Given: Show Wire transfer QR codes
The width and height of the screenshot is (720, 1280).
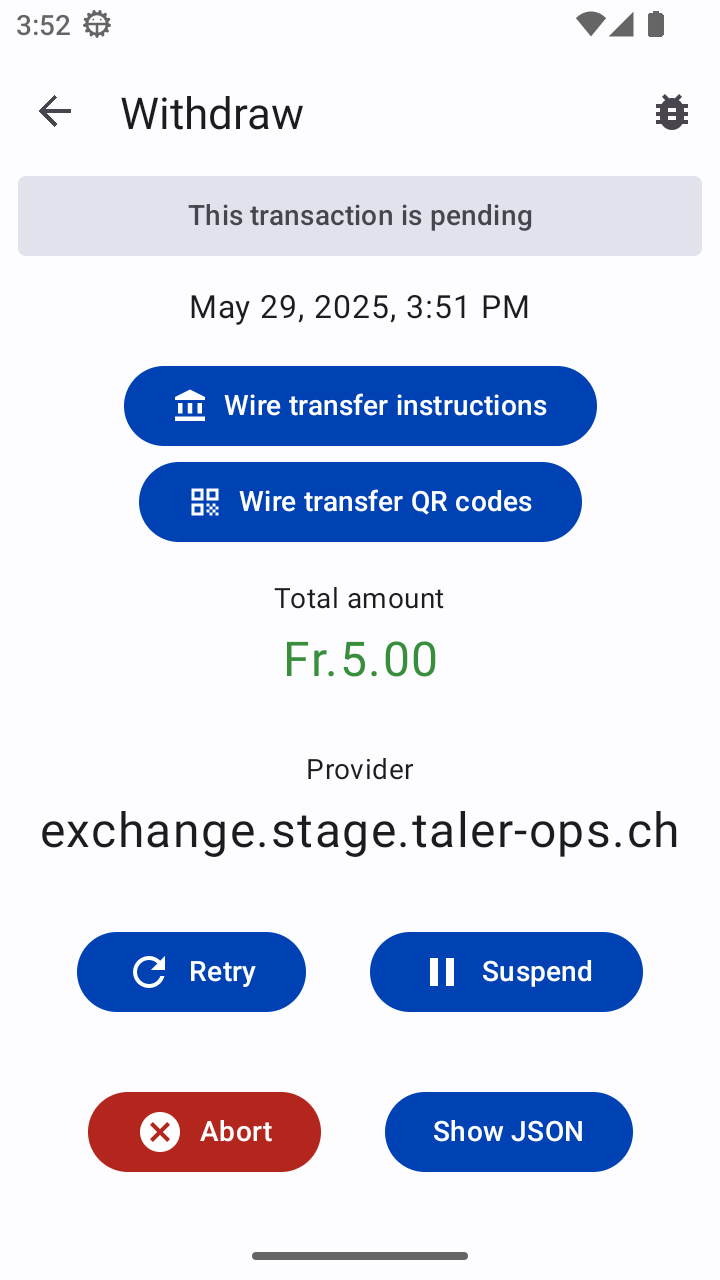Looking at the screenshot, I should [x=385, y=502].
